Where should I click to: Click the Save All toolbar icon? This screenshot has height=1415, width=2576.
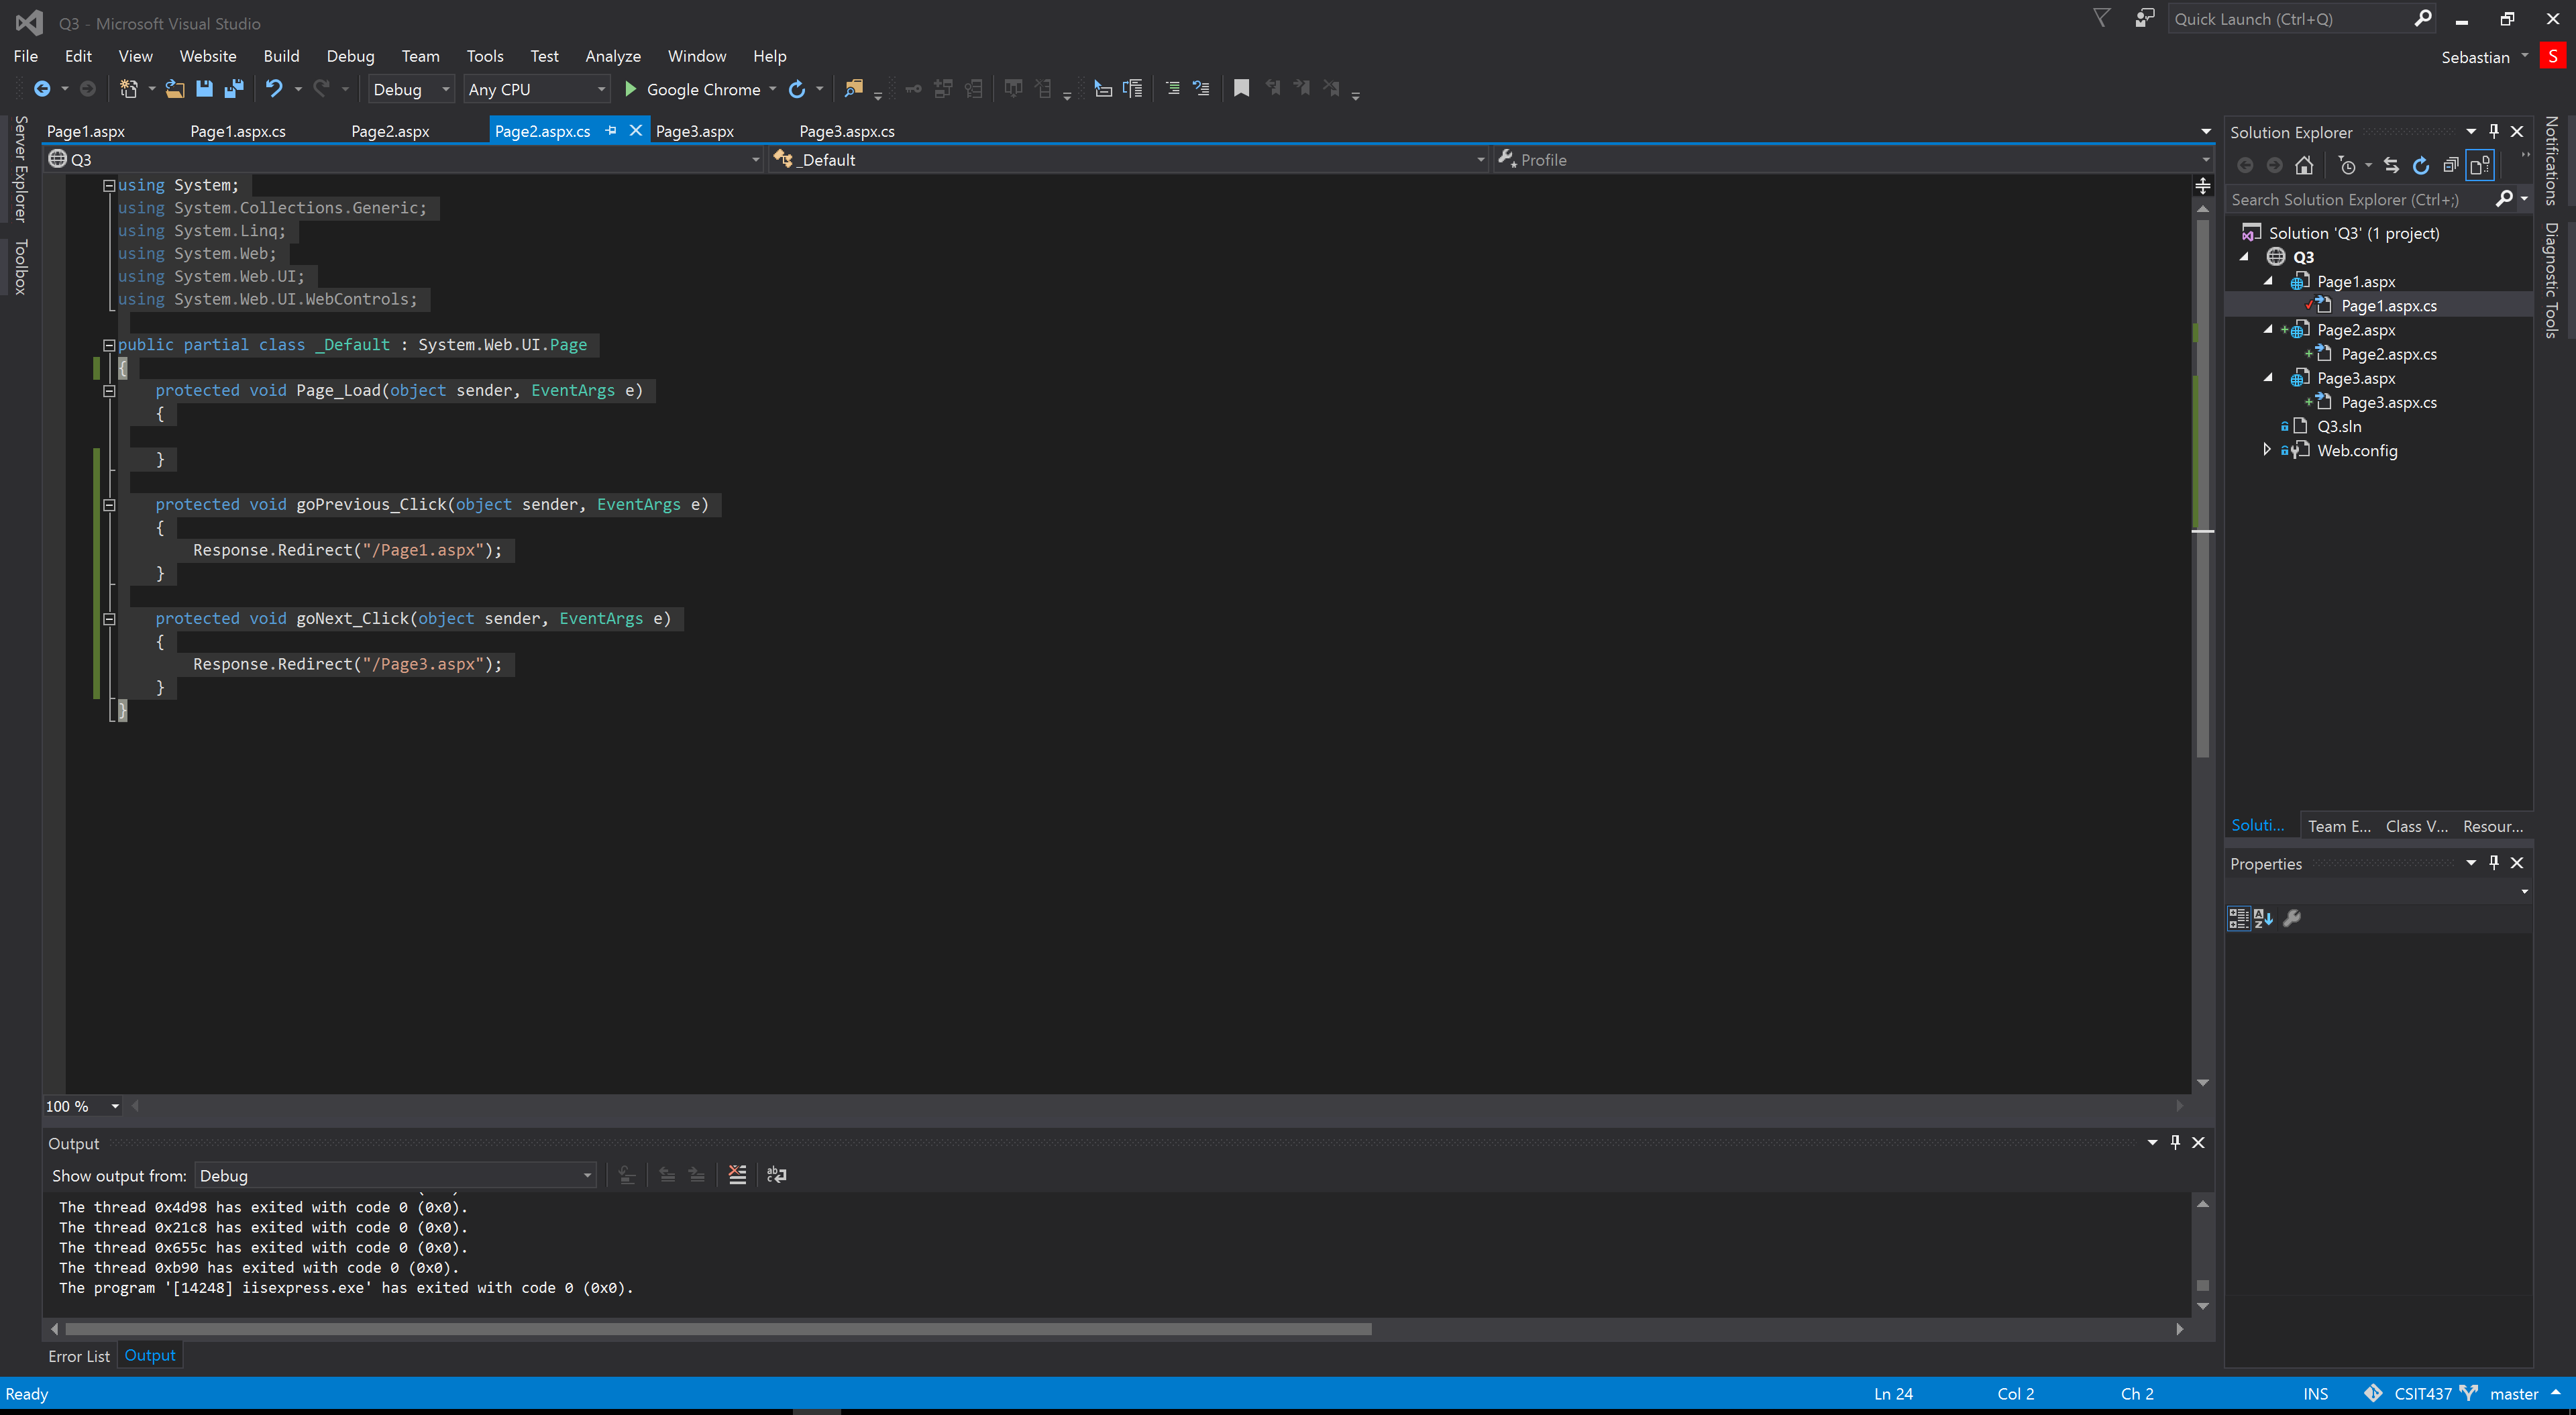click(x=234, y=89)
